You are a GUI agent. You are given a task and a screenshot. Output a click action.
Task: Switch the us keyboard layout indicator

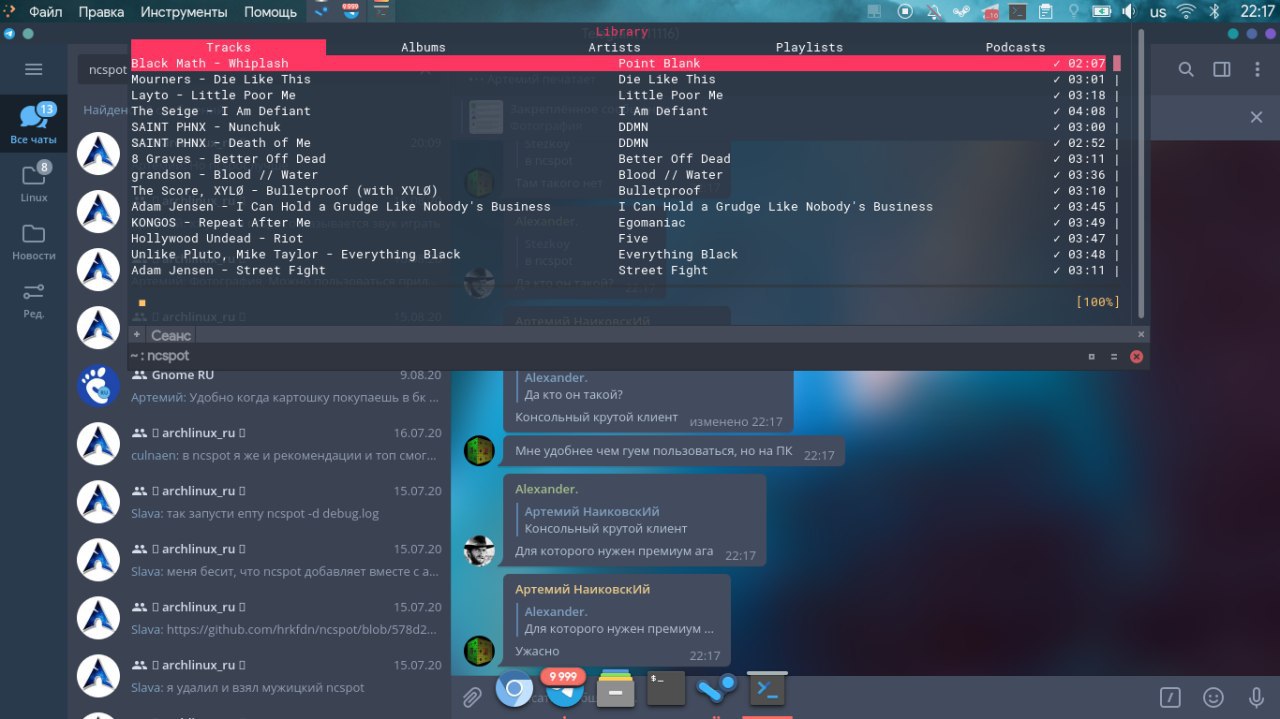click(x=1158, y=12)
